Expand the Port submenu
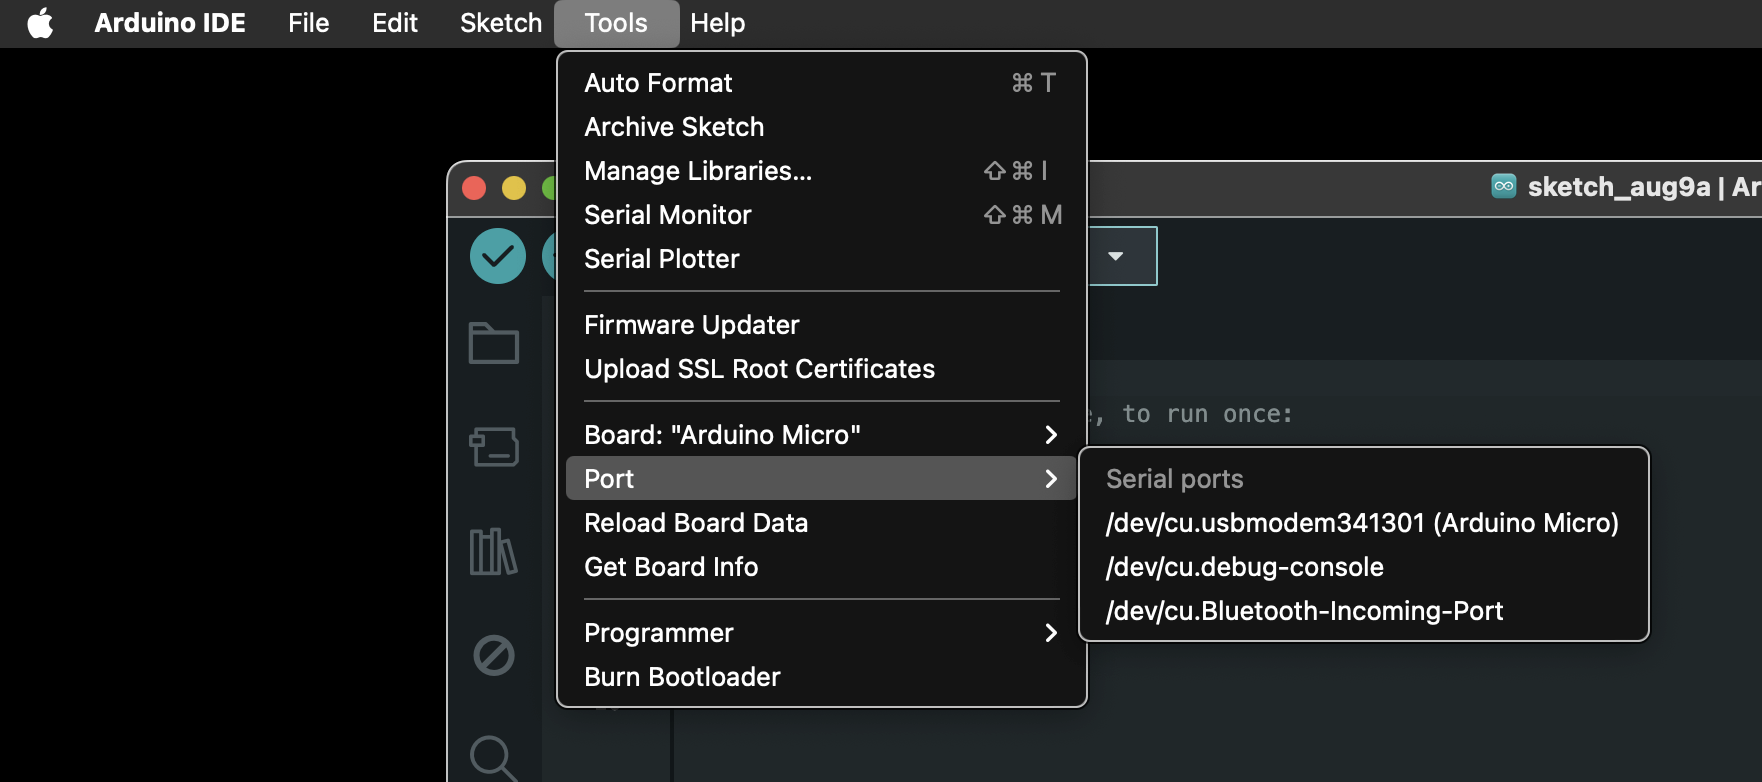 821,479
